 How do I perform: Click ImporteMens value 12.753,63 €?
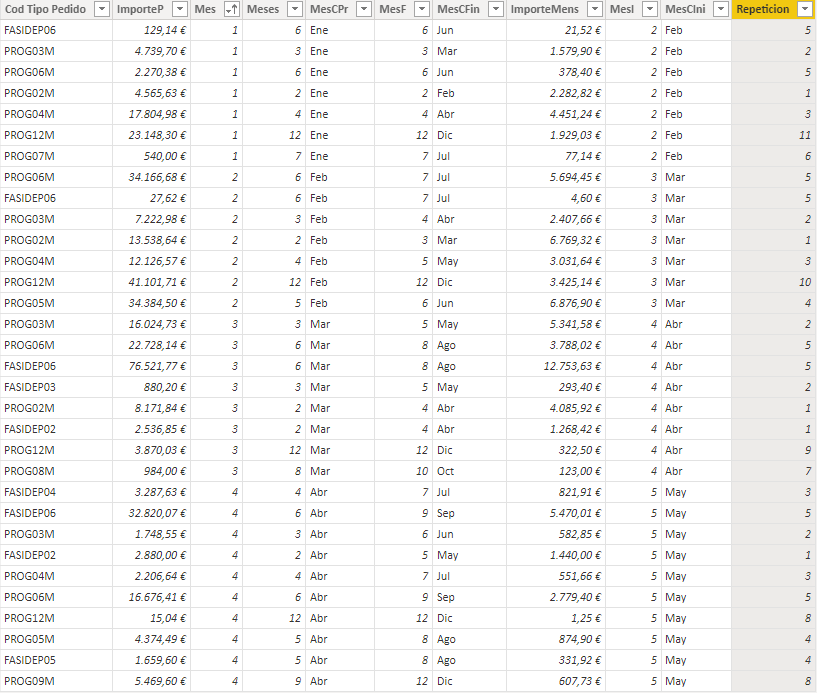556,366
